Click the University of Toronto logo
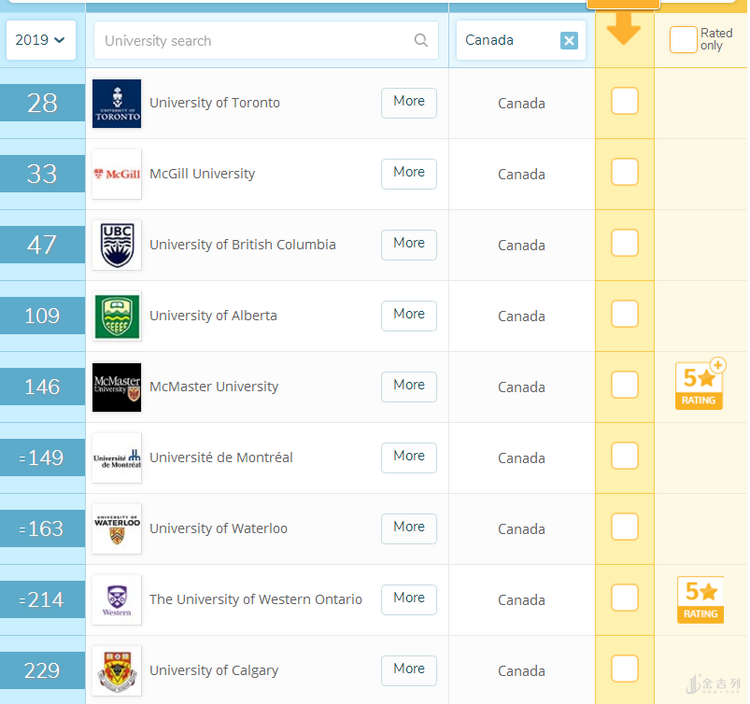Viewport: 750px width, 704px height. [117, 103]
